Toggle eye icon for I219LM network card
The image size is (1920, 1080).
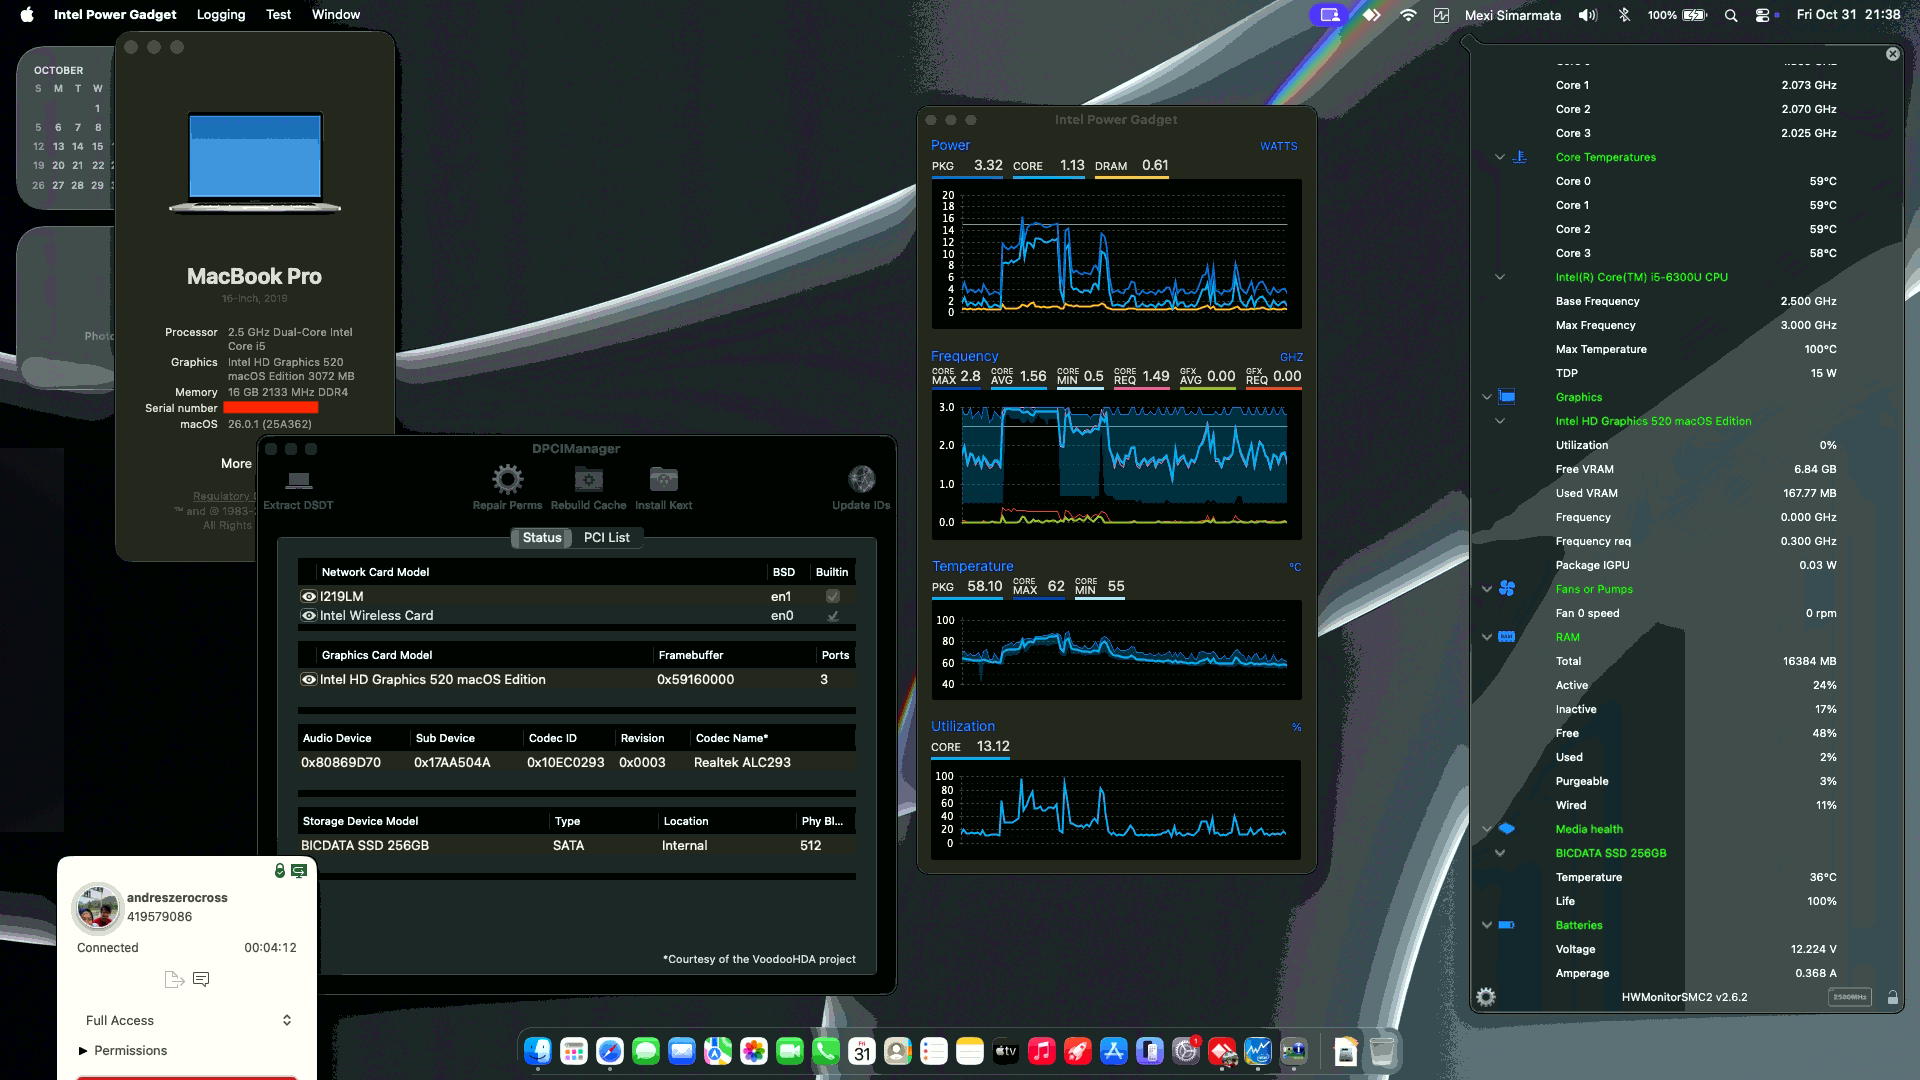[309, 596]
